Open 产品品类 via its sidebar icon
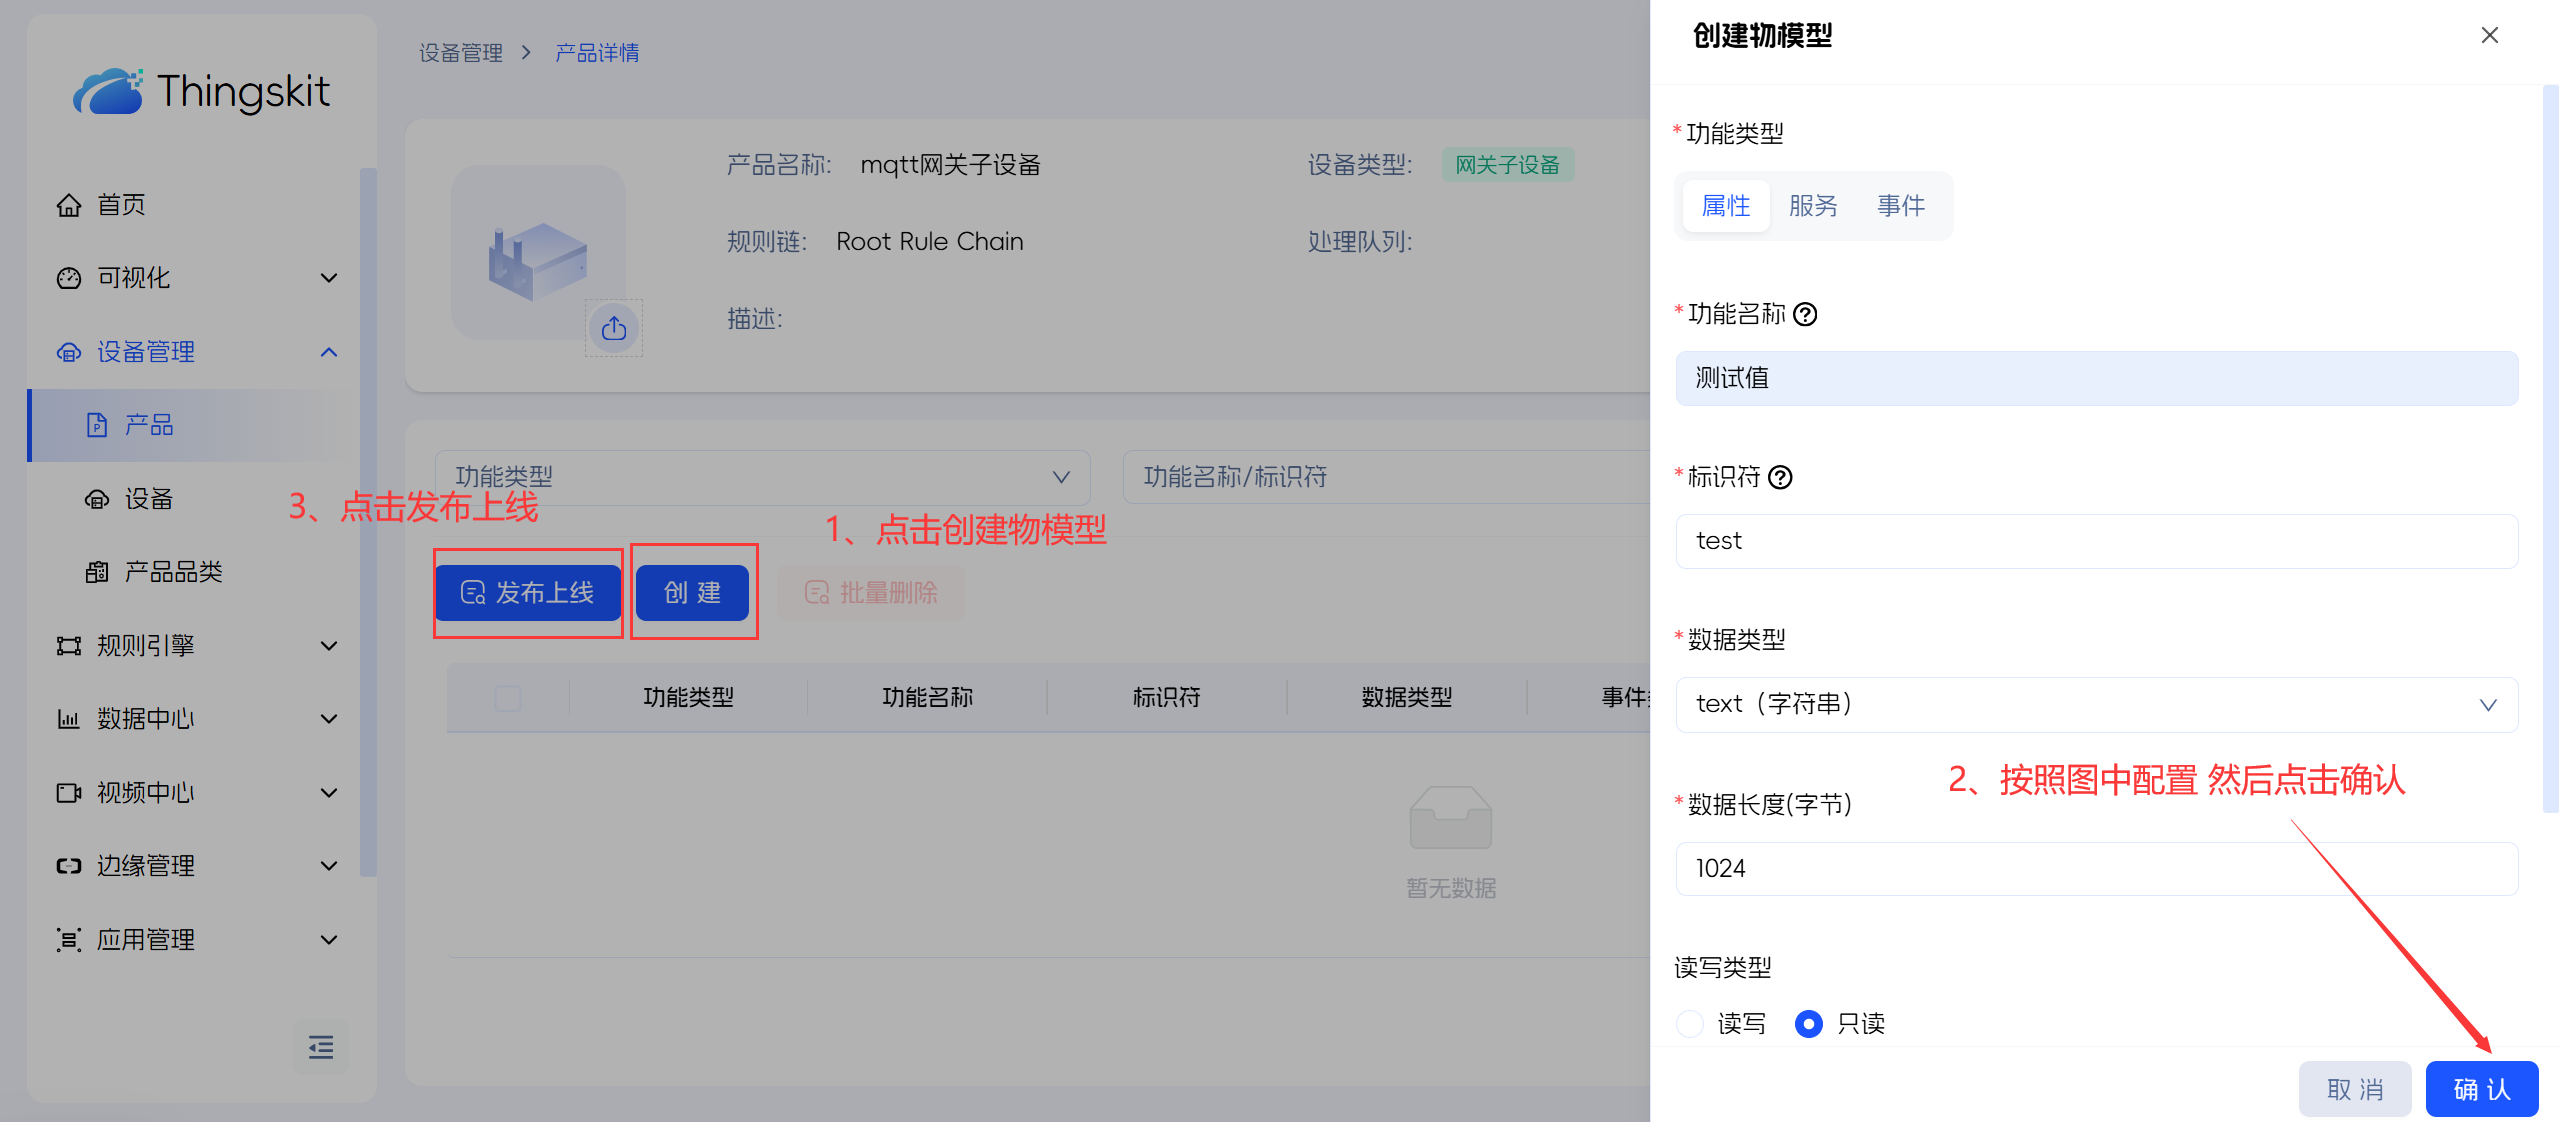Image resolution: width=2559 pixels, height=1122 pixels. [x=97, y=572]
